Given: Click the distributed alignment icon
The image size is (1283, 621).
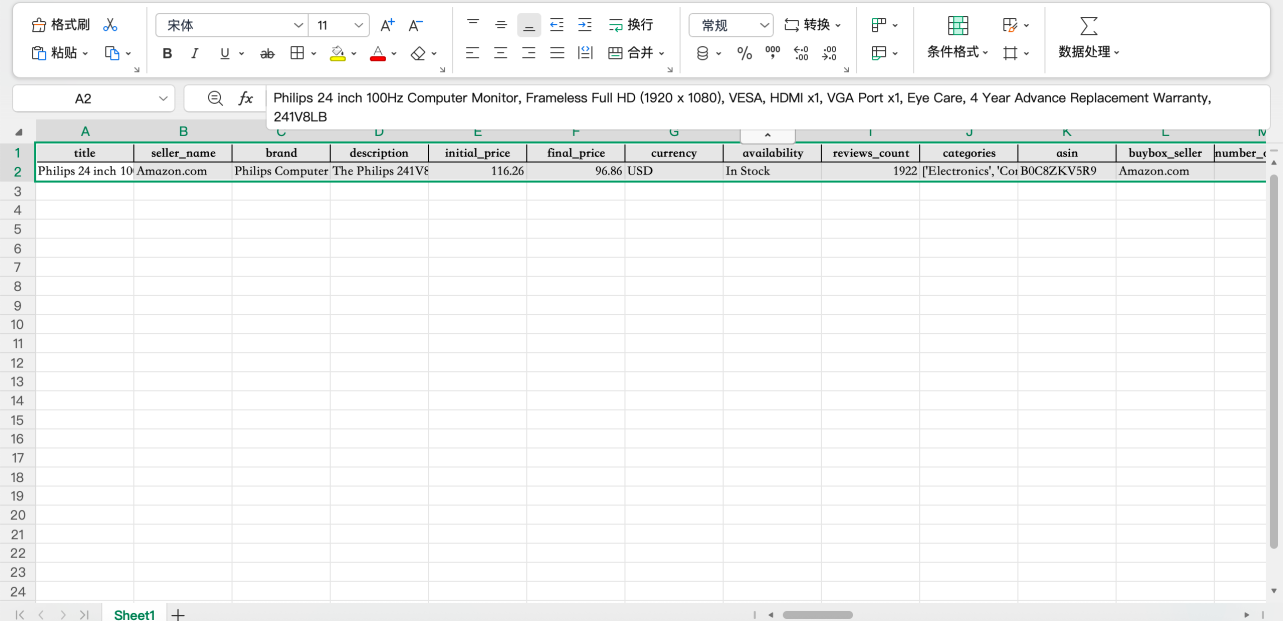Looking at the screenshot, I should click(585, 53).
